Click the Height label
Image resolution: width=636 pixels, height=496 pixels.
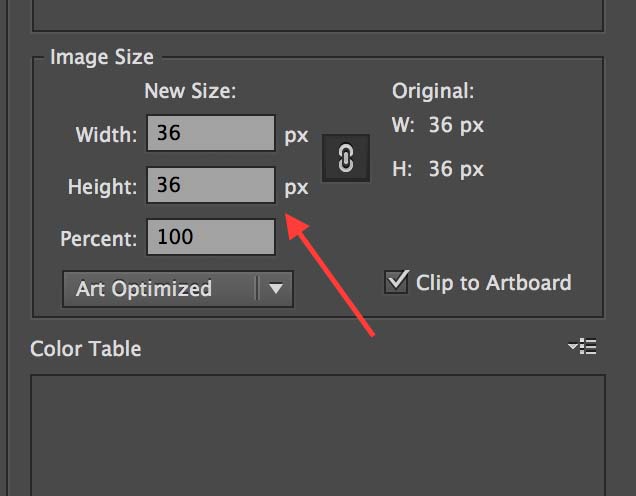coord(102,187)
